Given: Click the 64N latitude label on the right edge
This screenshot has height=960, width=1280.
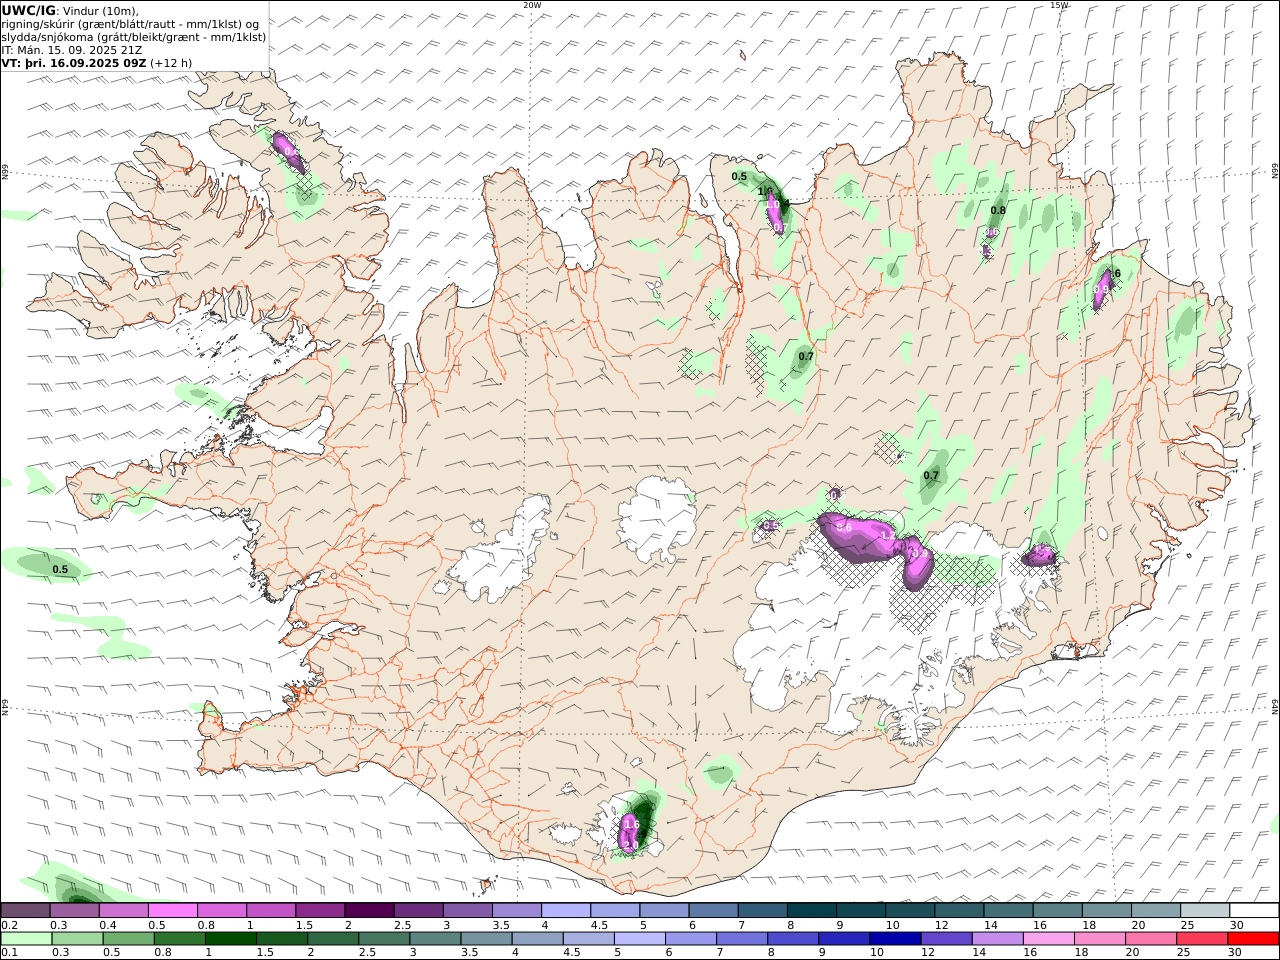Looking at the screenshot, I should (1275, 706).
